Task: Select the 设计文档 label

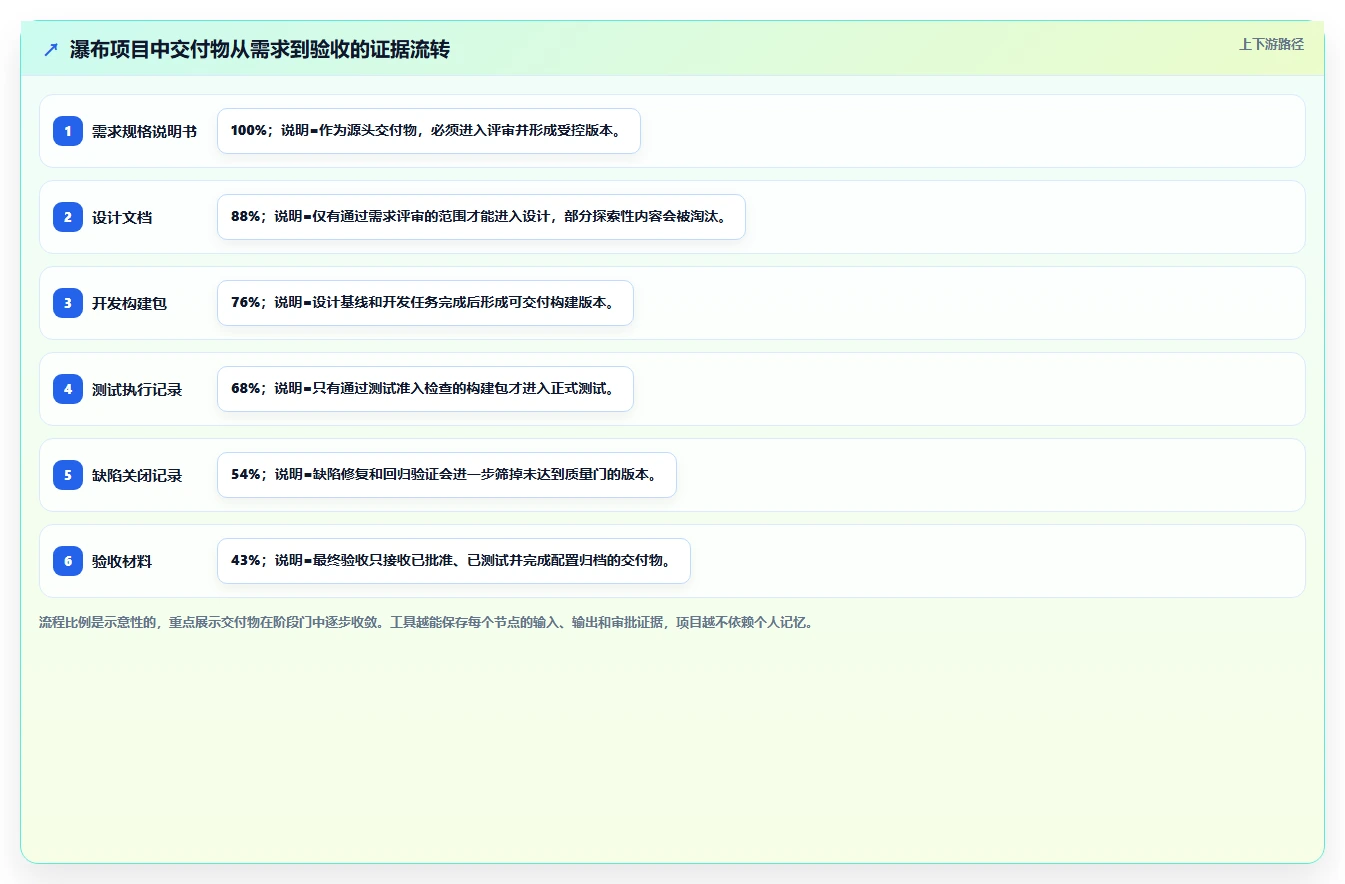Action: coord(122,217)
